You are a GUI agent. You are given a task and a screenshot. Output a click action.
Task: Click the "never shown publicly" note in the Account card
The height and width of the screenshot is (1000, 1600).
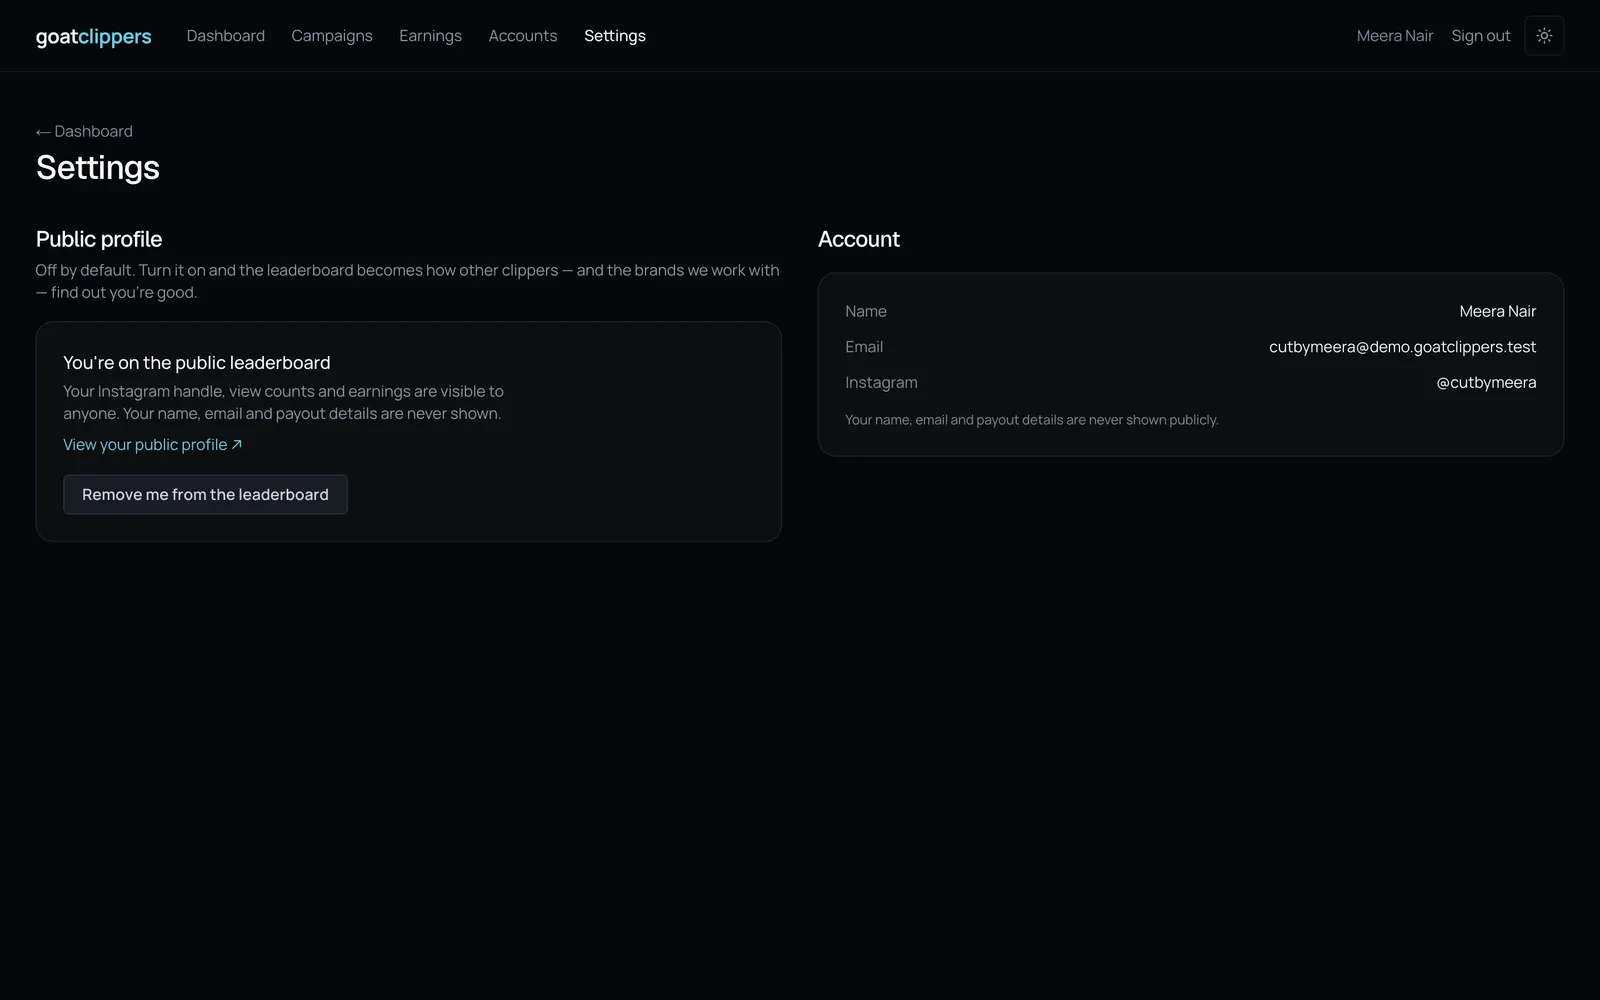[1032, 420]
